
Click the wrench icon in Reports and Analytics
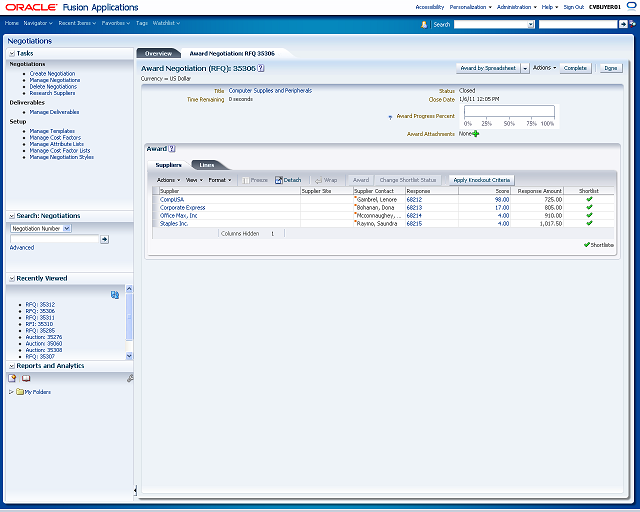click(x=130, y=378)
